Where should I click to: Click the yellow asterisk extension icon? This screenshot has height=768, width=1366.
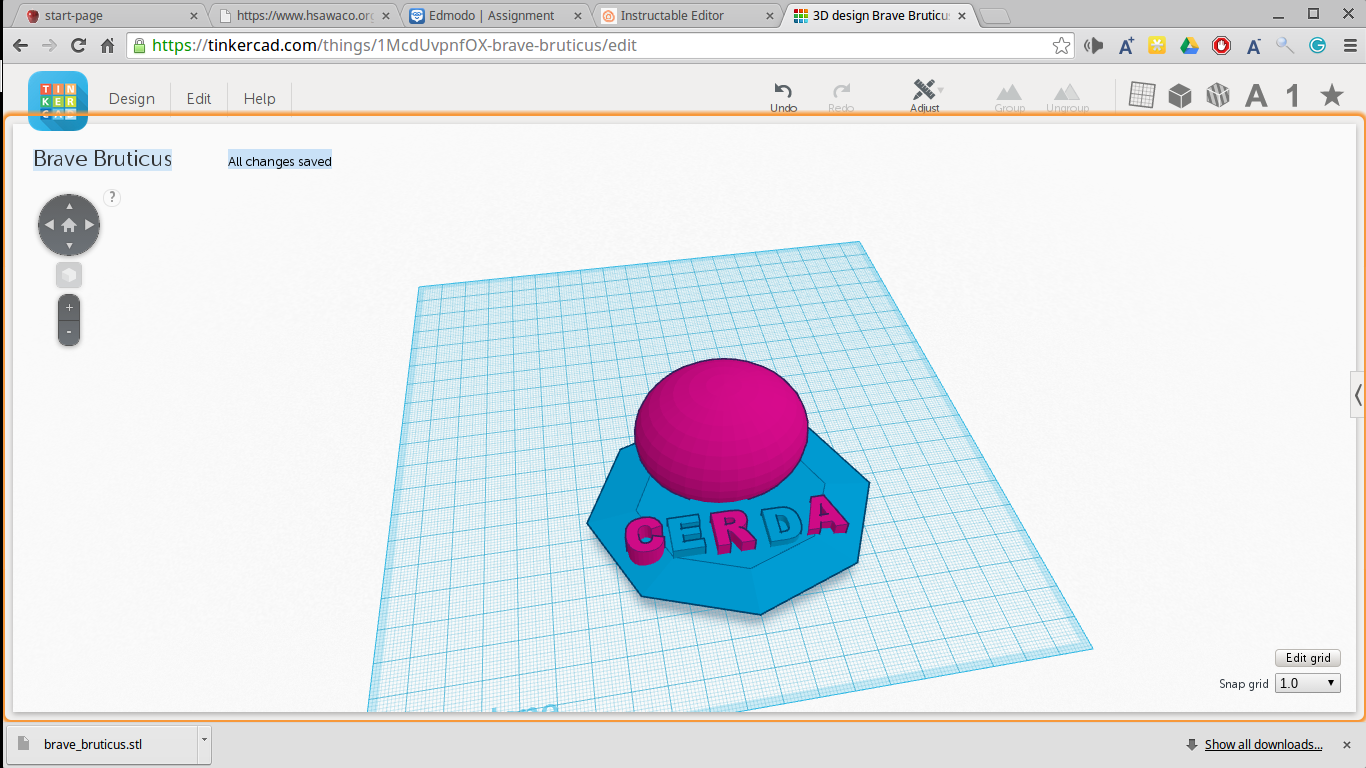pos(1157,46)
